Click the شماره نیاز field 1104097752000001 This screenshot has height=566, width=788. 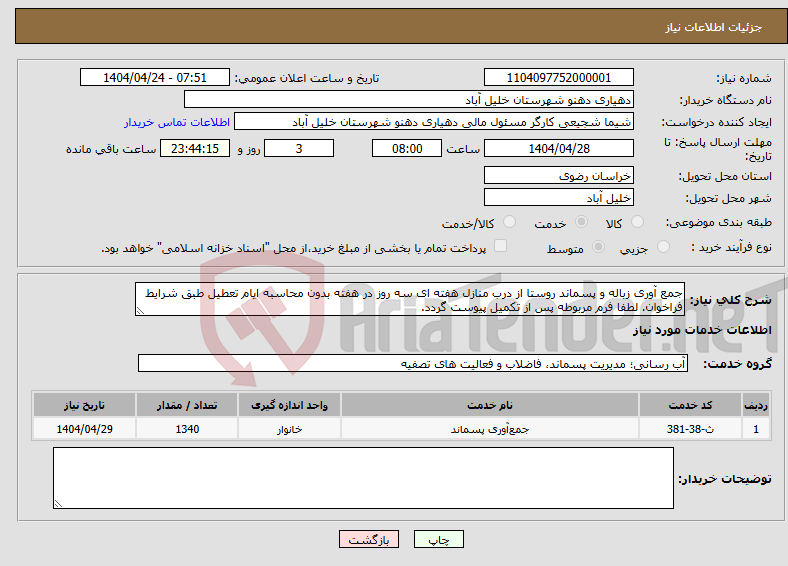click(558, 77)
